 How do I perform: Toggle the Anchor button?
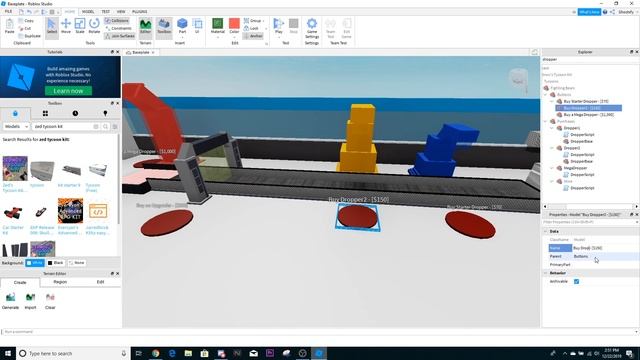[x=253, y=36]
